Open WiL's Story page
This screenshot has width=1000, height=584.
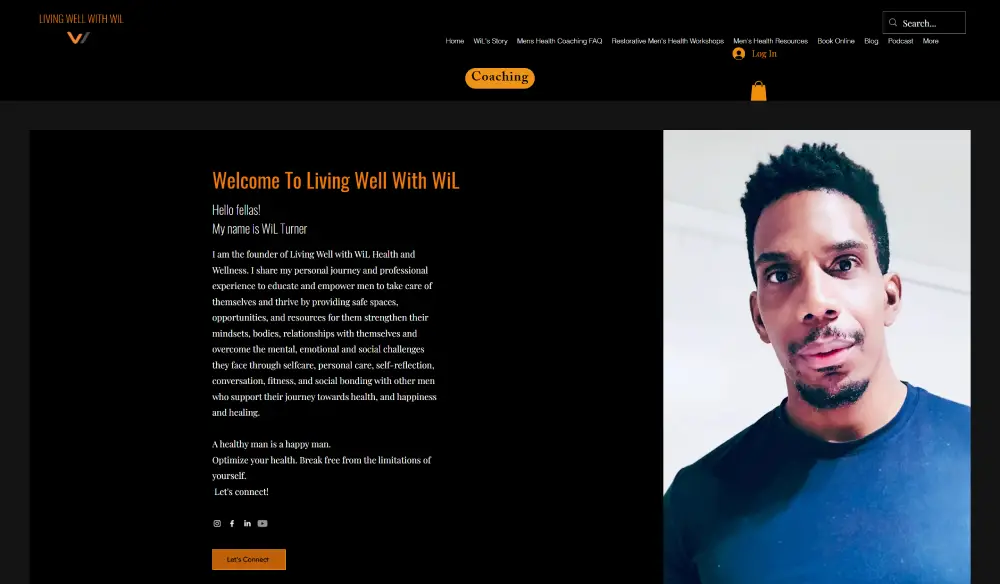[x=490, y=41]
